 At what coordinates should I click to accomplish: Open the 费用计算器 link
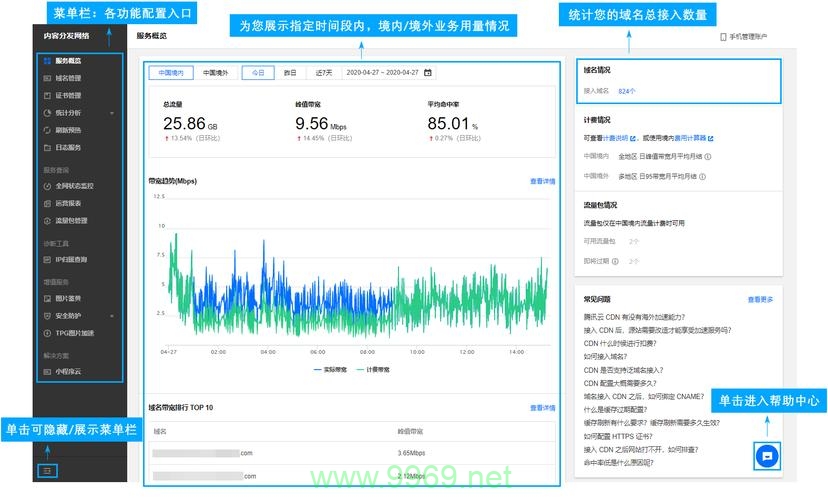click(x=690, y=138)
